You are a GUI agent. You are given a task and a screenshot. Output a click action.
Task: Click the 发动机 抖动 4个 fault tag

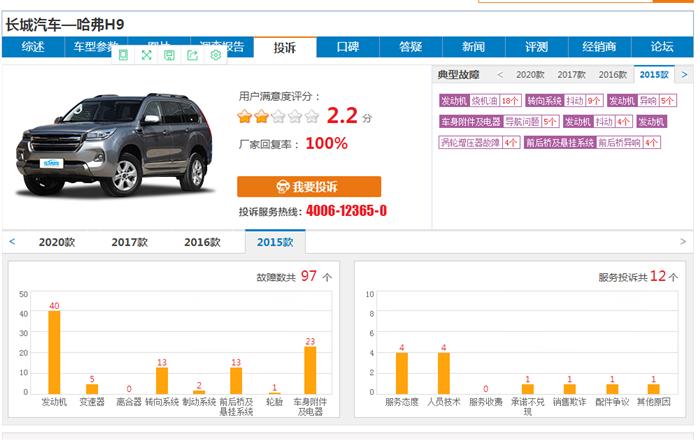598,121
